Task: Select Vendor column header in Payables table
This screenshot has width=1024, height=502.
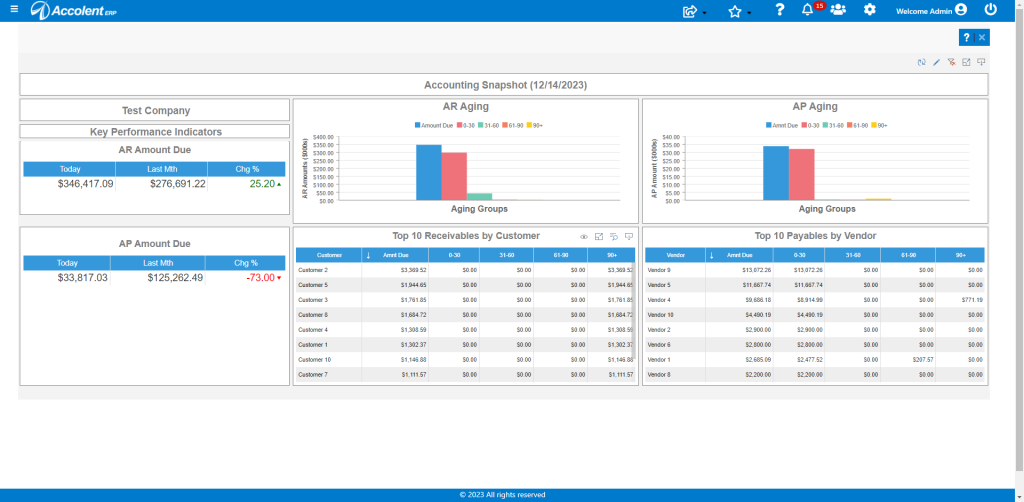Action: coord(675,255)
